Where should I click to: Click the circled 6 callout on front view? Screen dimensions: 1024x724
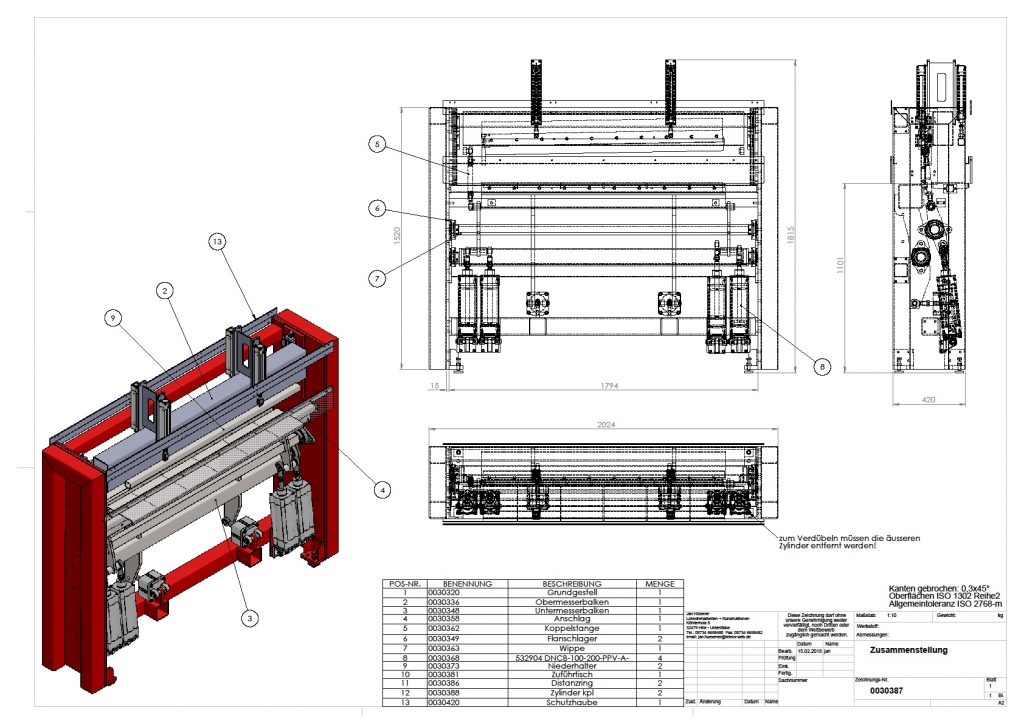(x=376, y=209)
